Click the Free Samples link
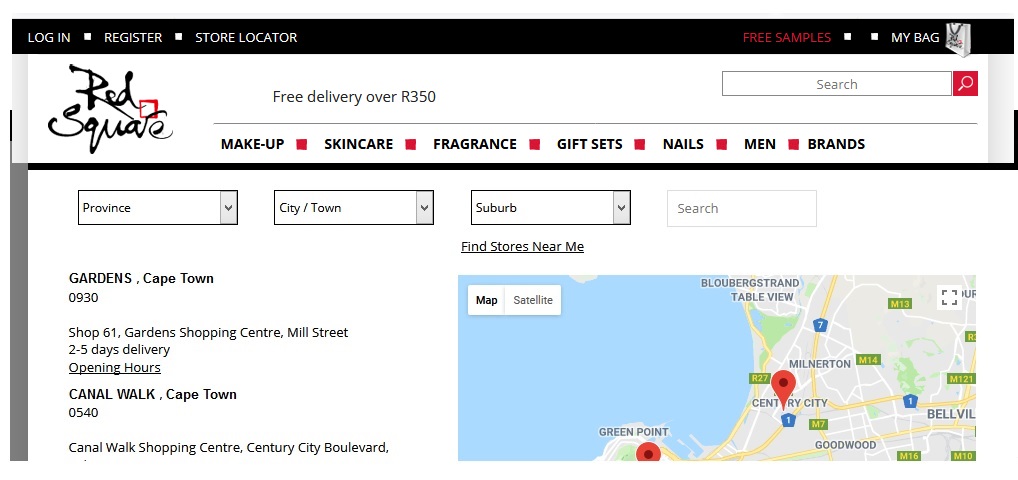Viewport: 1018px width, 480px height. 786,38
